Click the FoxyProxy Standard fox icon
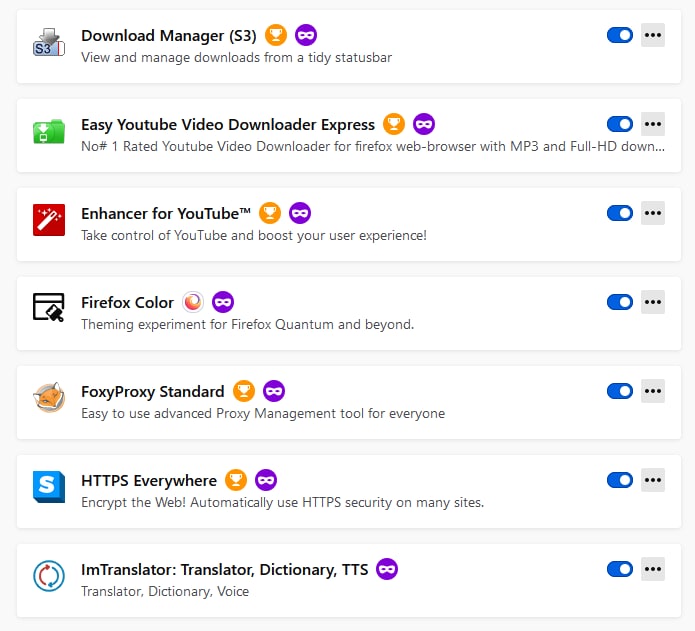695x631 pixels. 49,397
